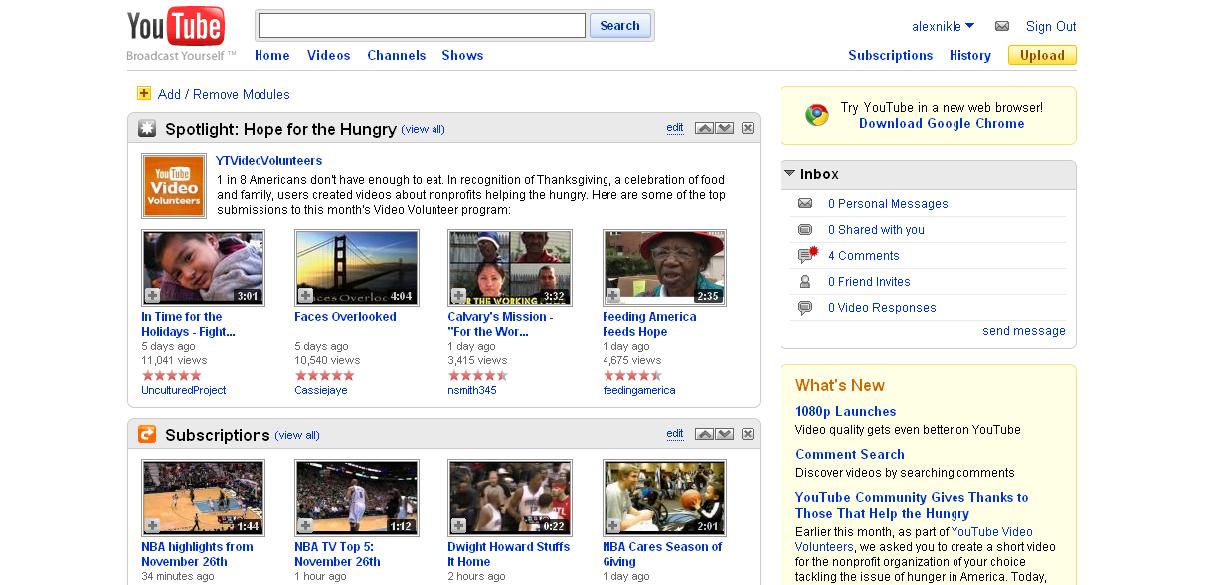Open nsmith345 channel link
This screenshot has width=1215, height=585.
coord(472,390)
